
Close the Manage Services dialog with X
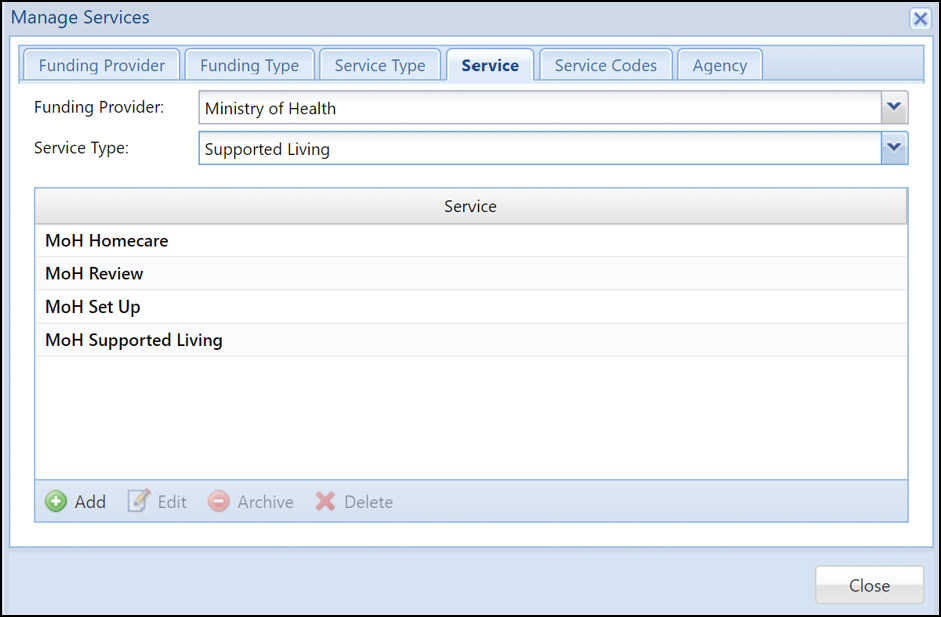919,19
